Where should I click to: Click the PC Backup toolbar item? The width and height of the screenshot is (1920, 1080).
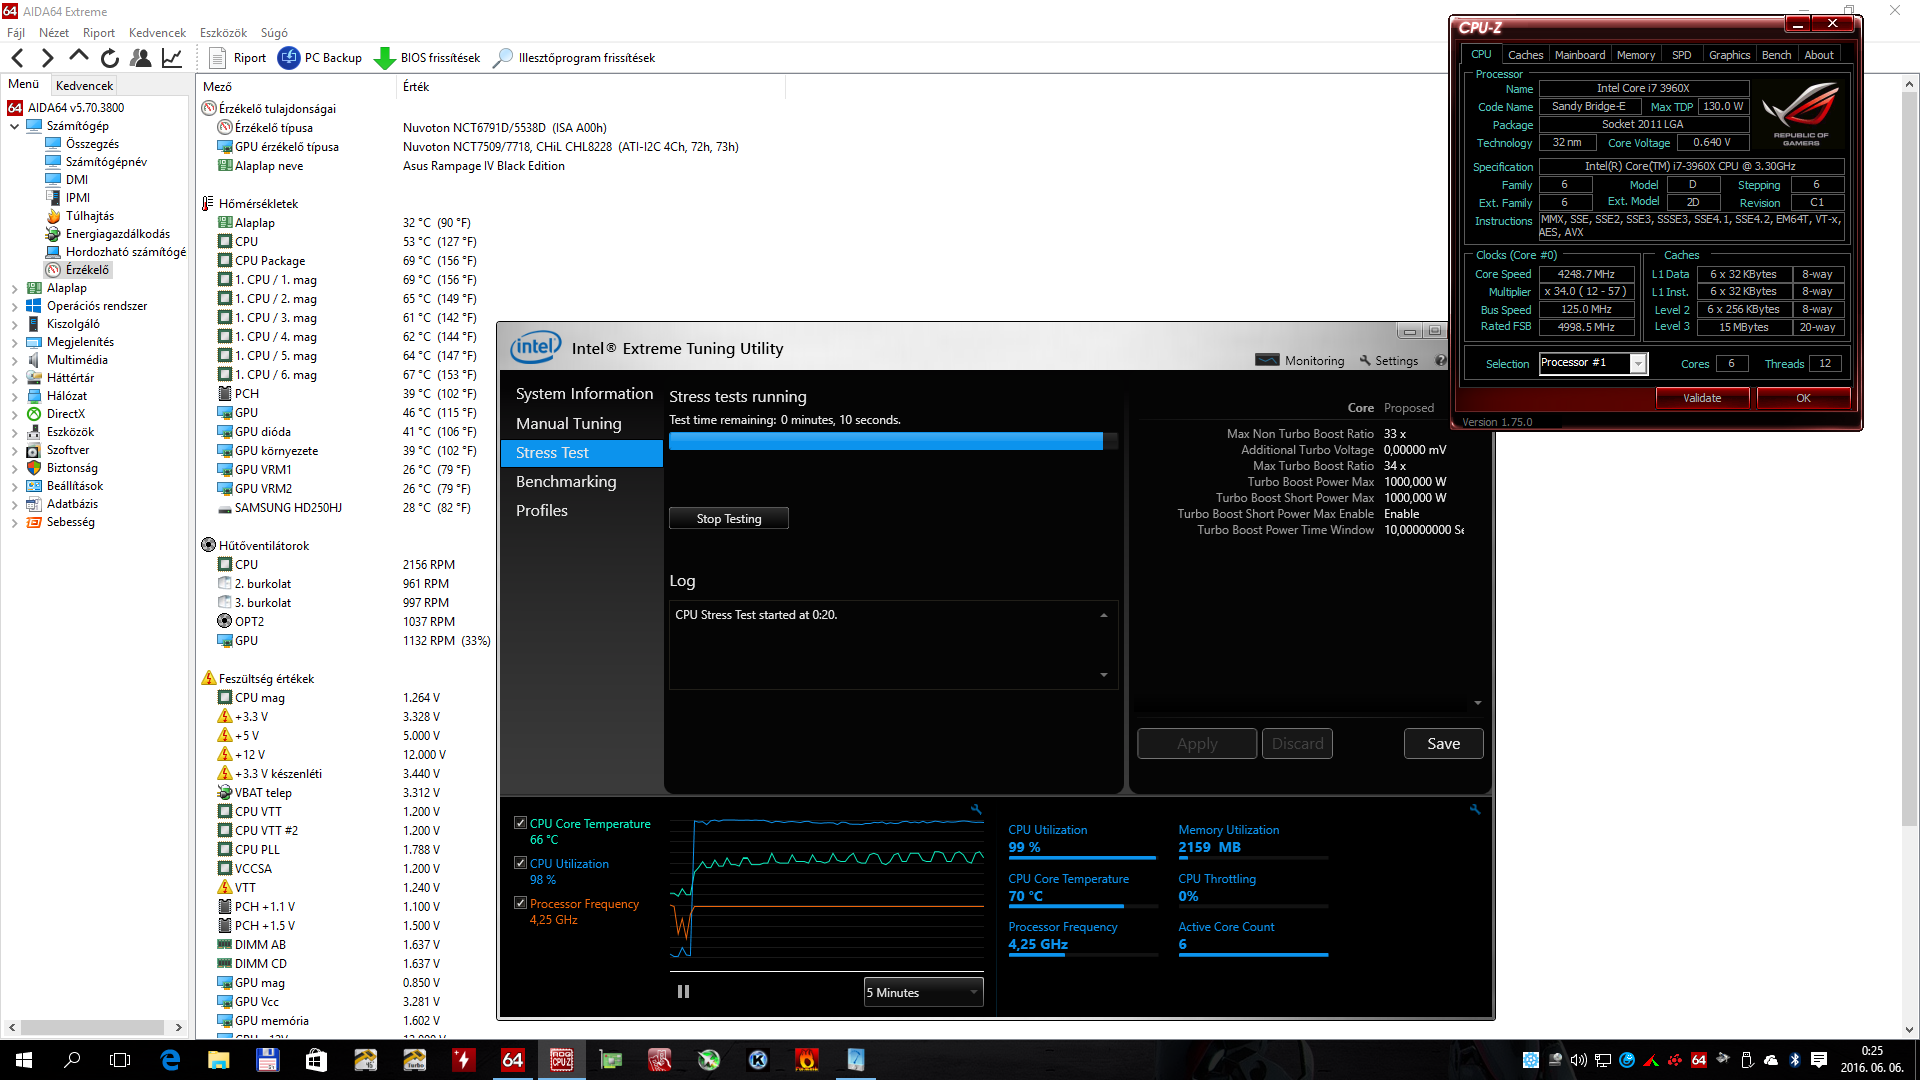coord(320,58)
